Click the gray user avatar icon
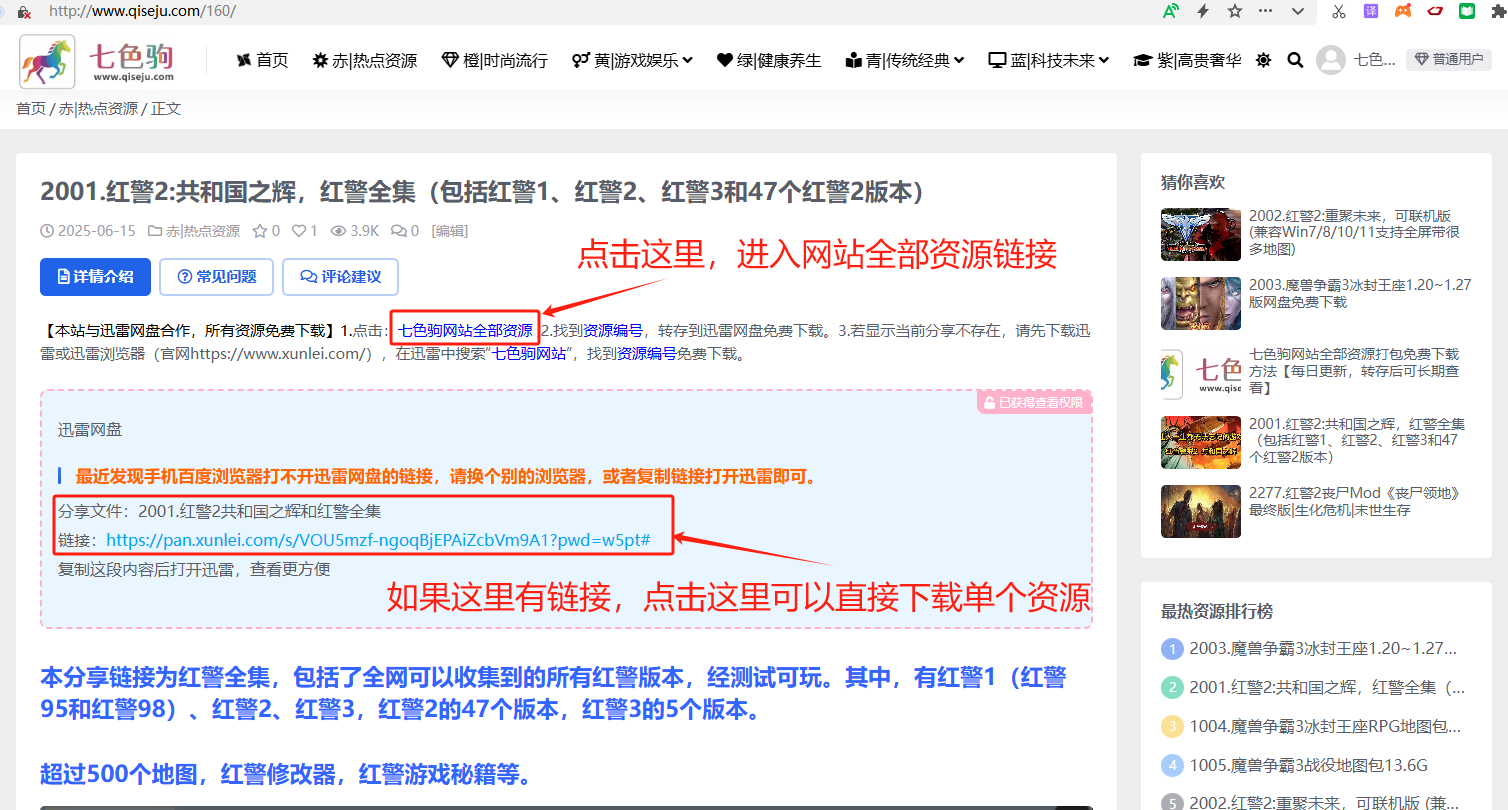 pyautogui.click(x=1331, y=60)
